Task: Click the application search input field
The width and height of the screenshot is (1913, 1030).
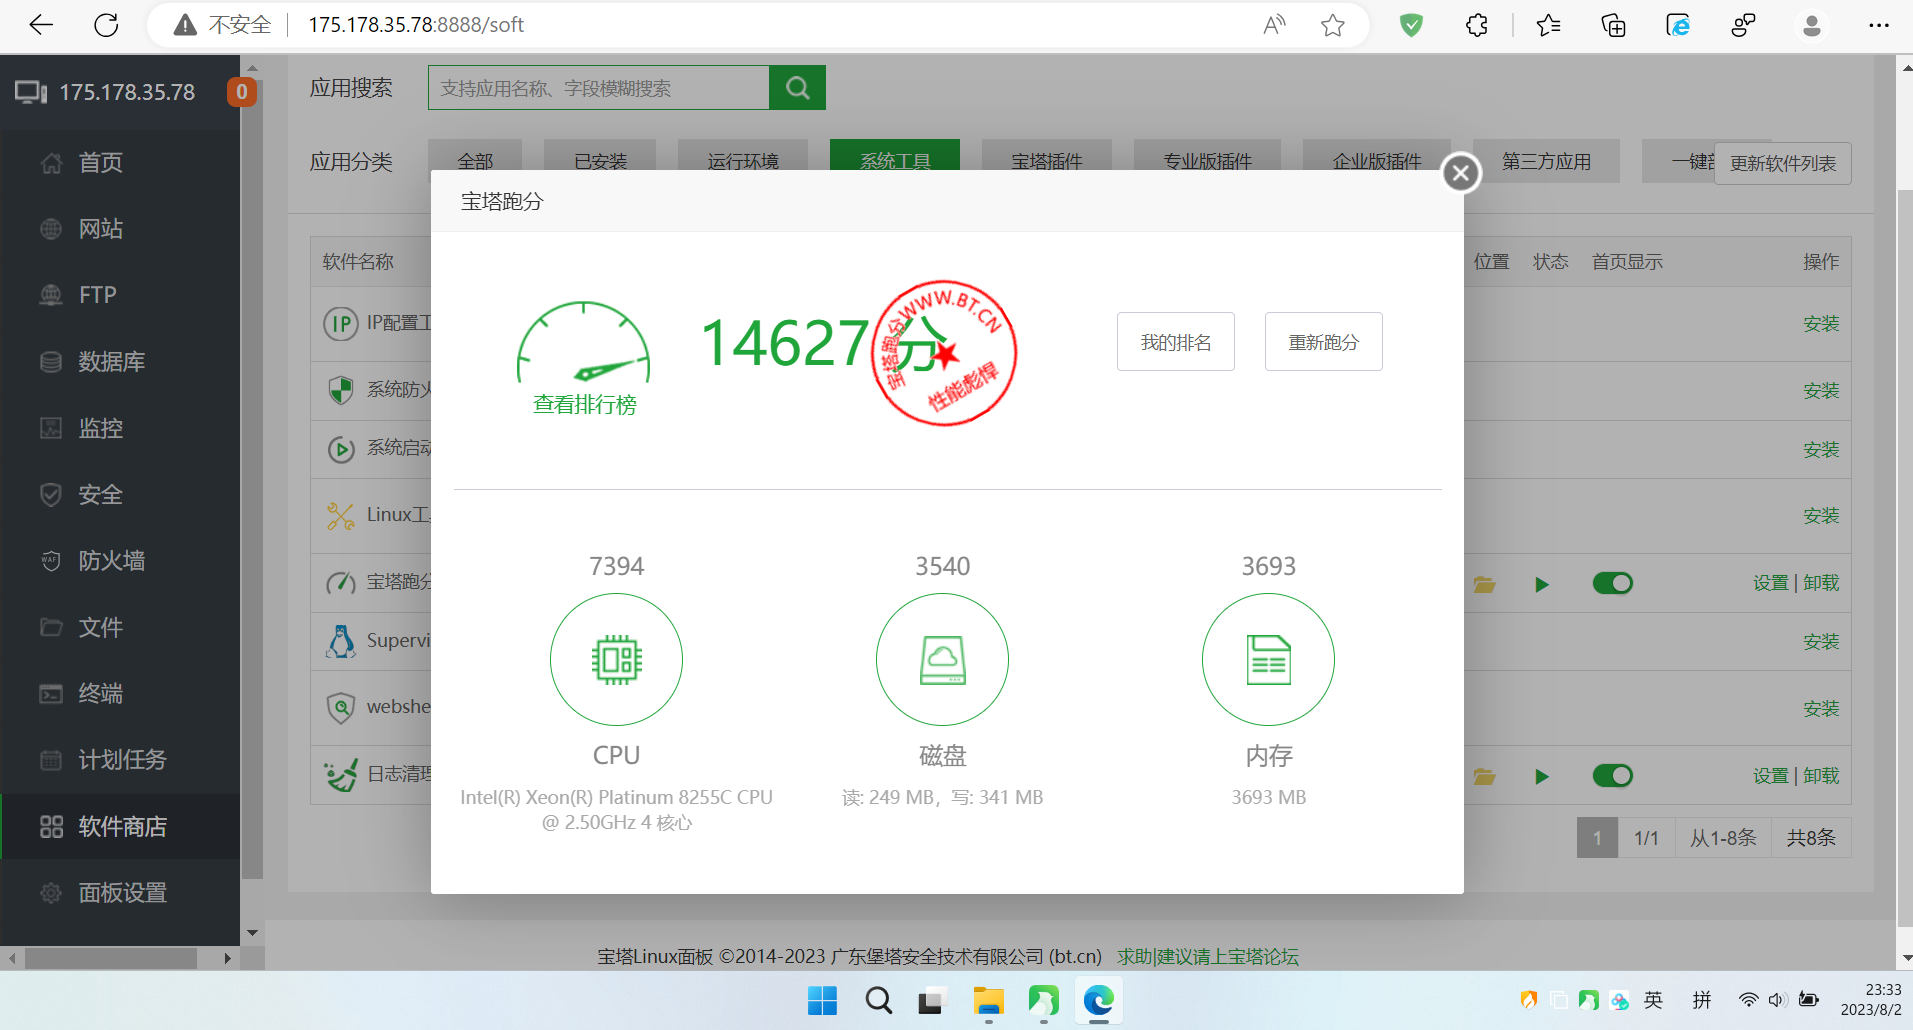Action: point(598,88)
